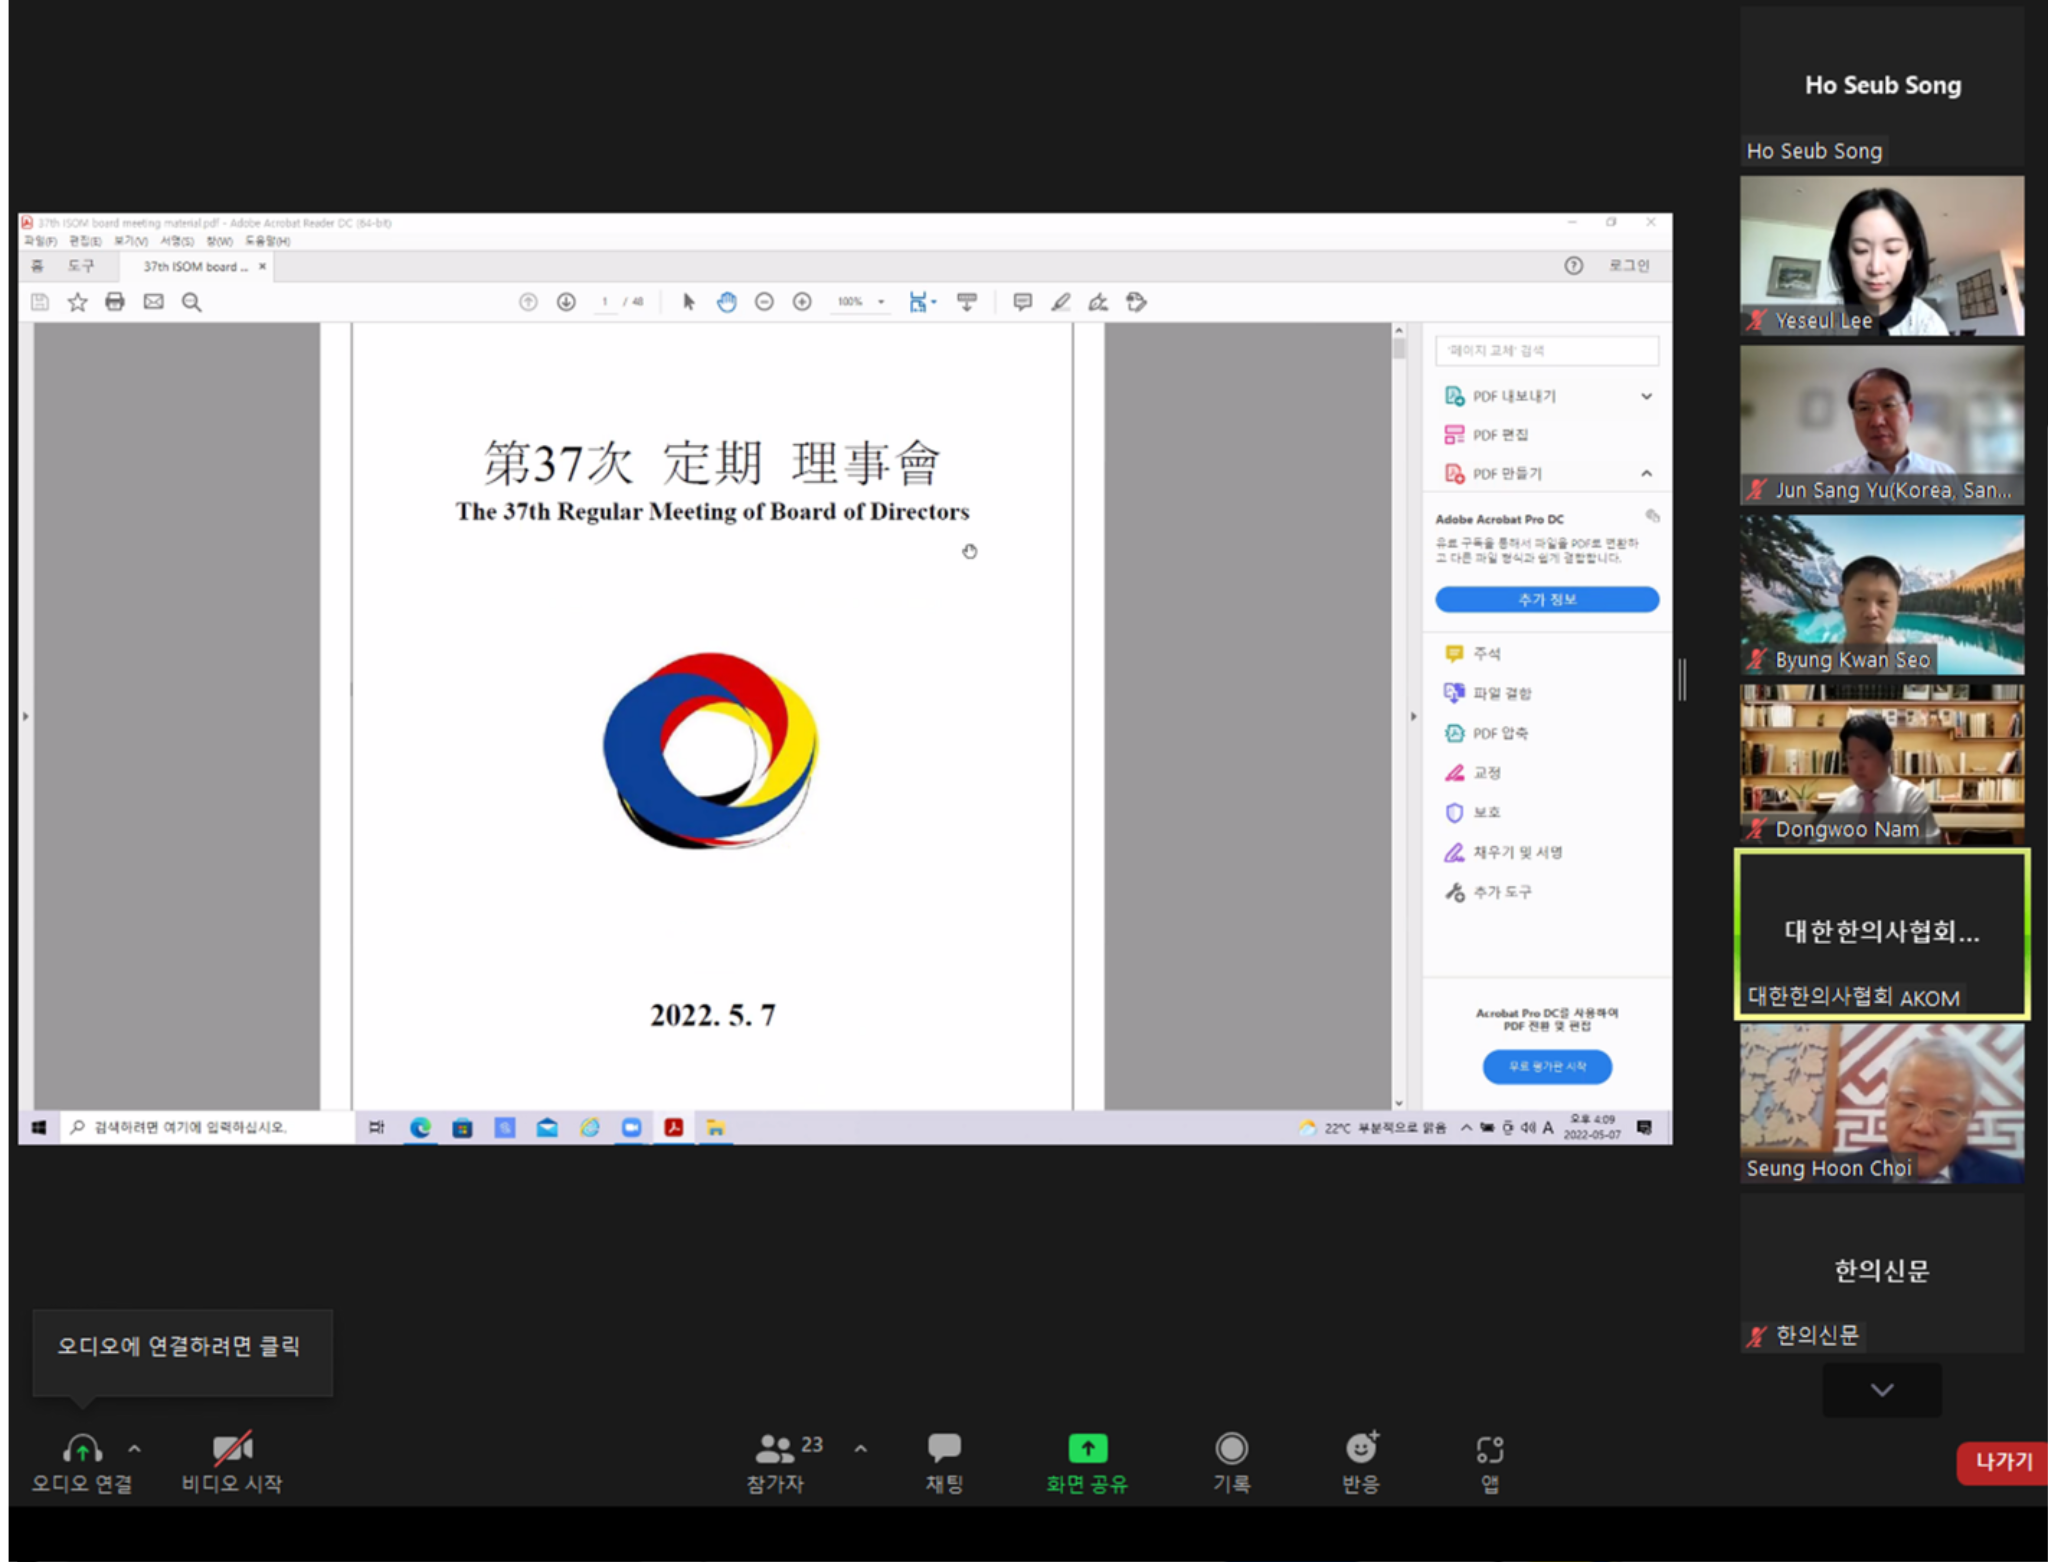Open the 도구 tab in Acrobat
This screenshot has width=2048, height=1562.
coord(81,266)
